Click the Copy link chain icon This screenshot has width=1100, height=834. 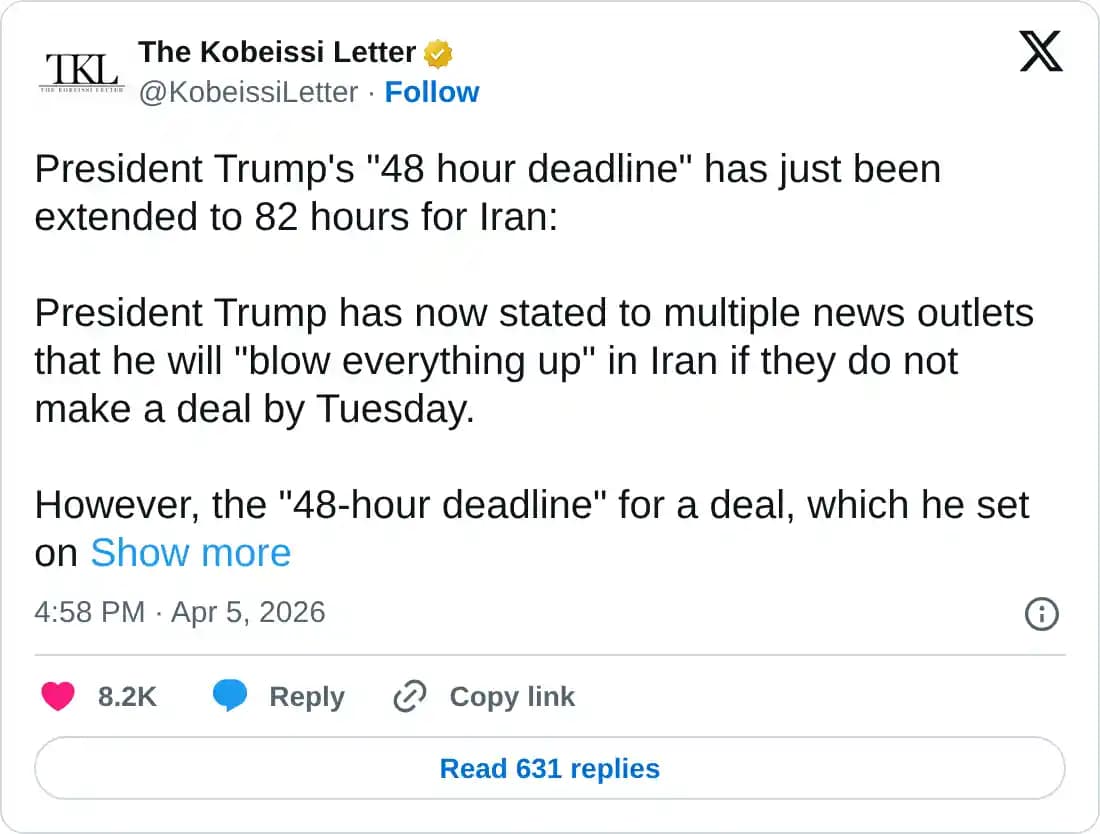click(408, 696)
